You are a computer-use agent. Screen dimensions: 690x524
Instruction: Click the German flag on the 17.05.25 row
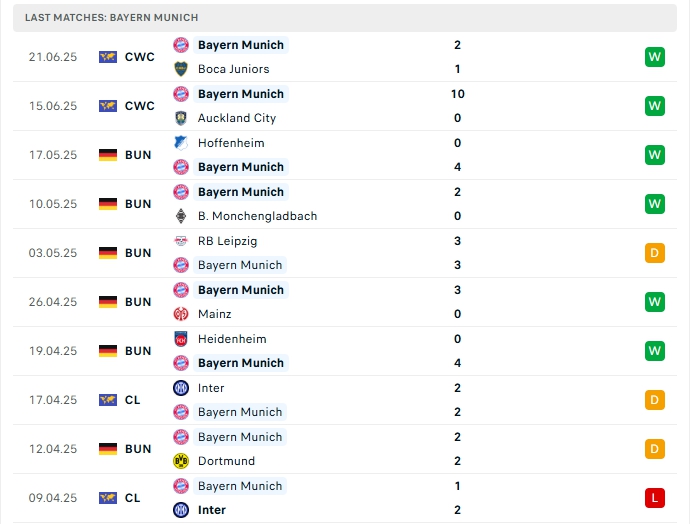tap(108, 155)
